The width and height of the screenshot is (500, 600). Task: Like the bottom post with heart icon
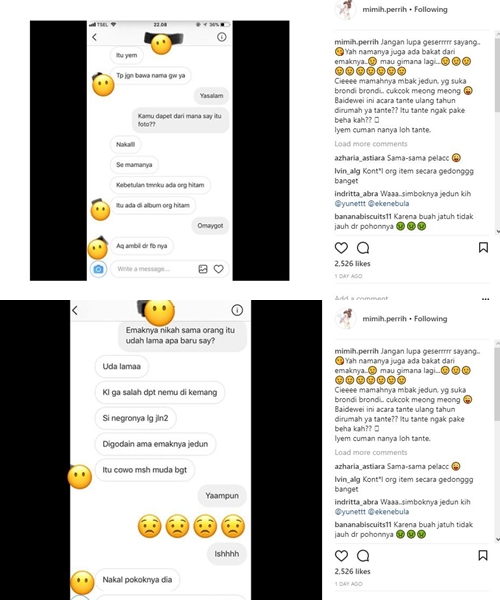341,556
